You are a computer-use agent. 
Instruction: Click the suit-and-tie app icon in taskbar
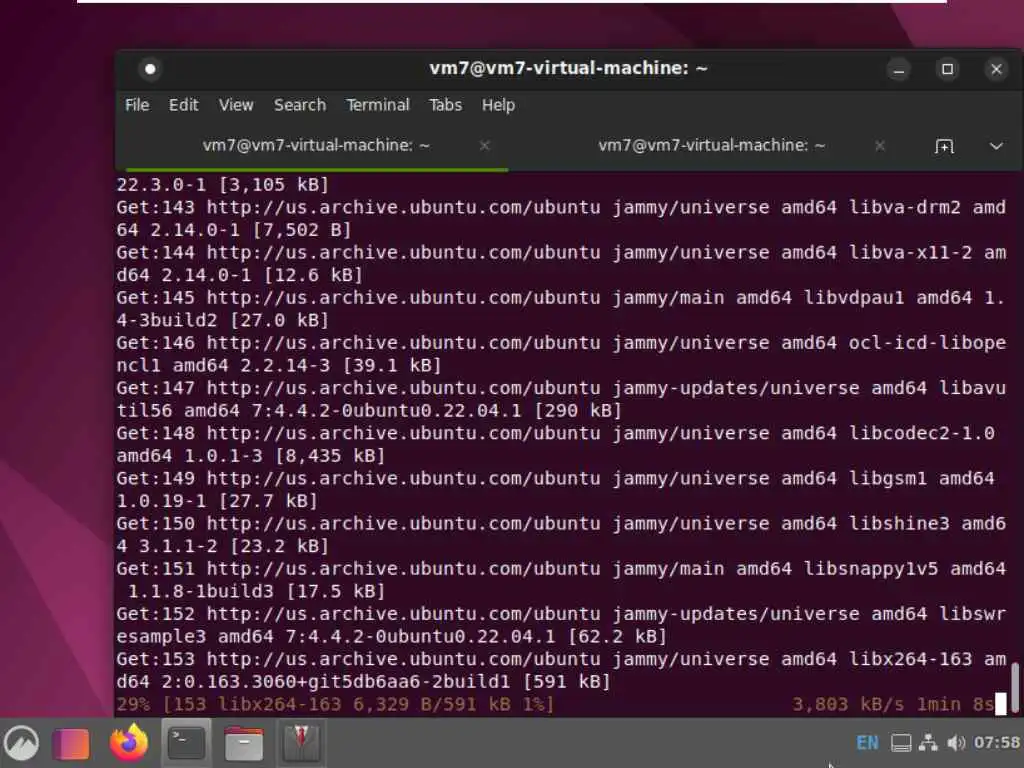tap(300, 743)
